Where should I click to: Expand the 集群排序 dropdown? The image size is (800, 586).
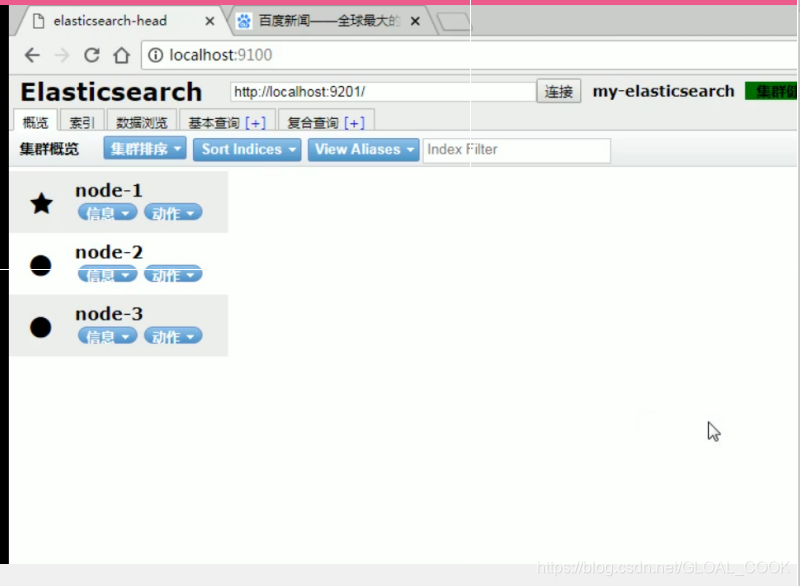click(145, 149)
